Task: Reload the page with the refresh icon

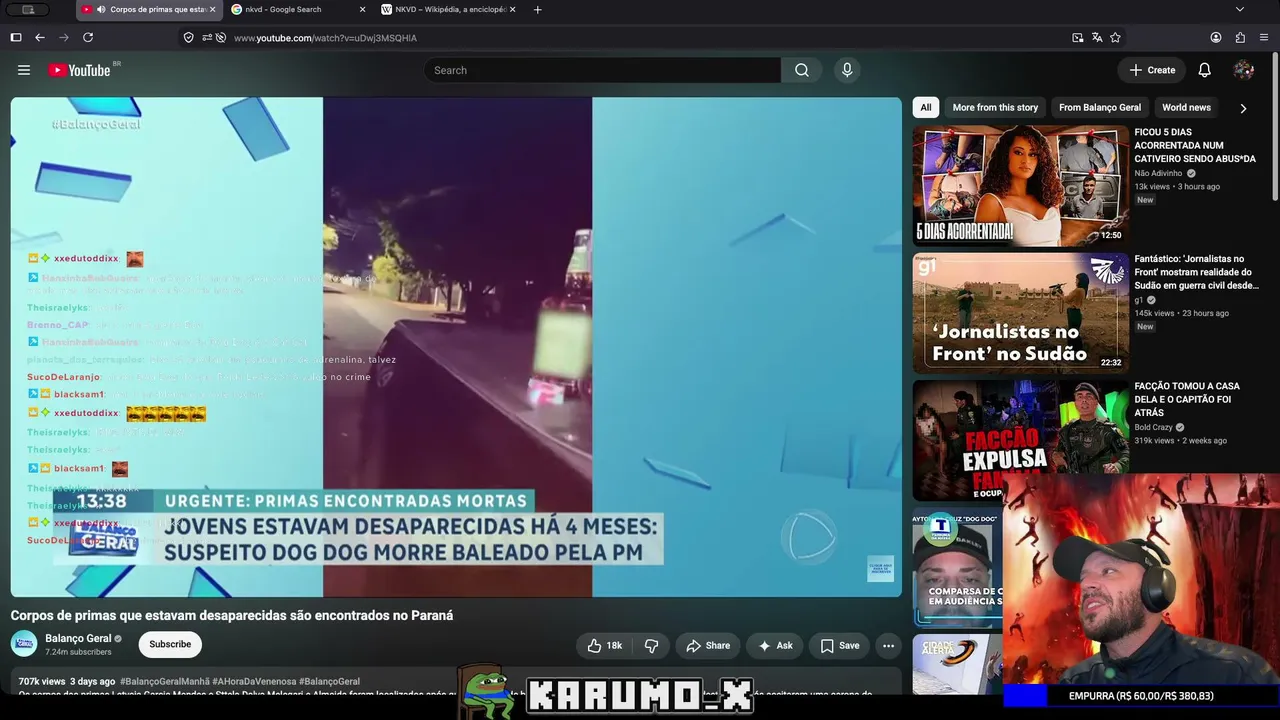Action: point(88,37)
